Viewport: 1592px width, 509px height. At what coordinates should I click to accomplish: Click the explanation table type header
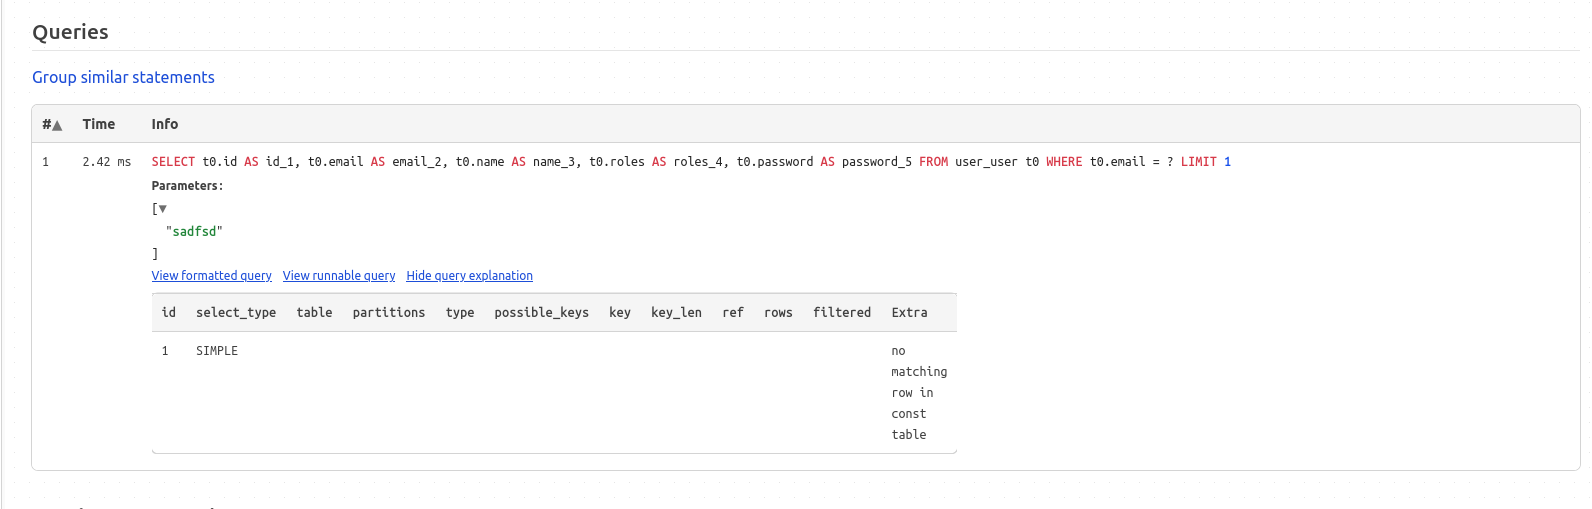click(x=460, y=313)
